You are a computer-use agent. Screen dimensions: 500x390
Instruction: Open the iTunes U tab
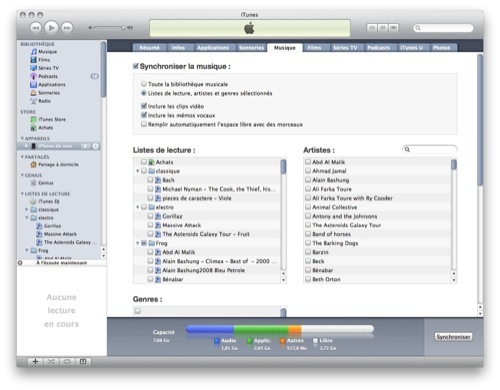[x=412, y=48]
